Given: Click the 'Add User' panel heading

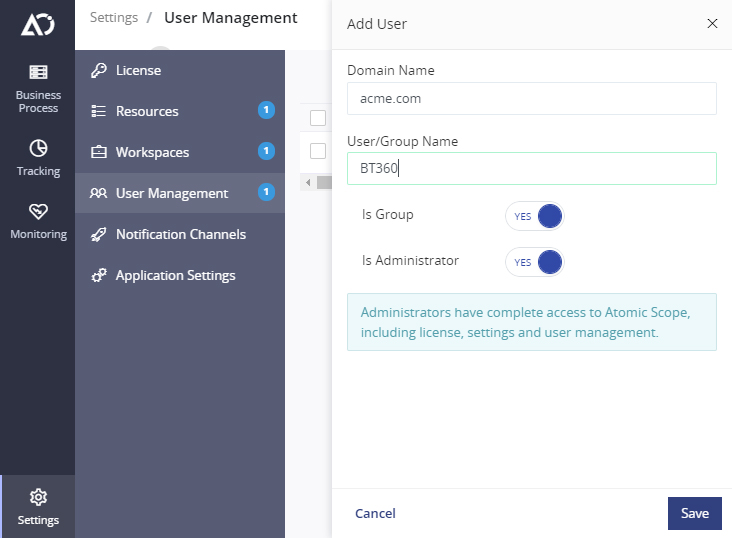Looking at the screenshot, I should pyautogui.click(x=377, y=24).
